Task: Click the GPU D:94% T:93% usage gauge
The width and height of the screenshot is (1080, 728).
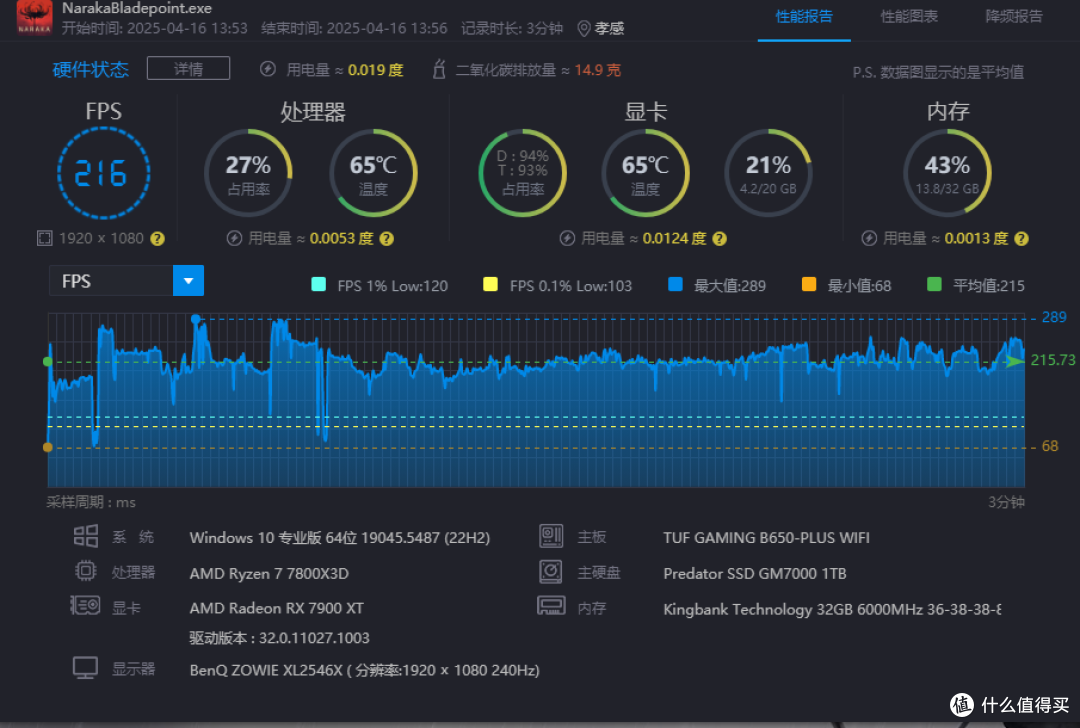Action: 523,173
